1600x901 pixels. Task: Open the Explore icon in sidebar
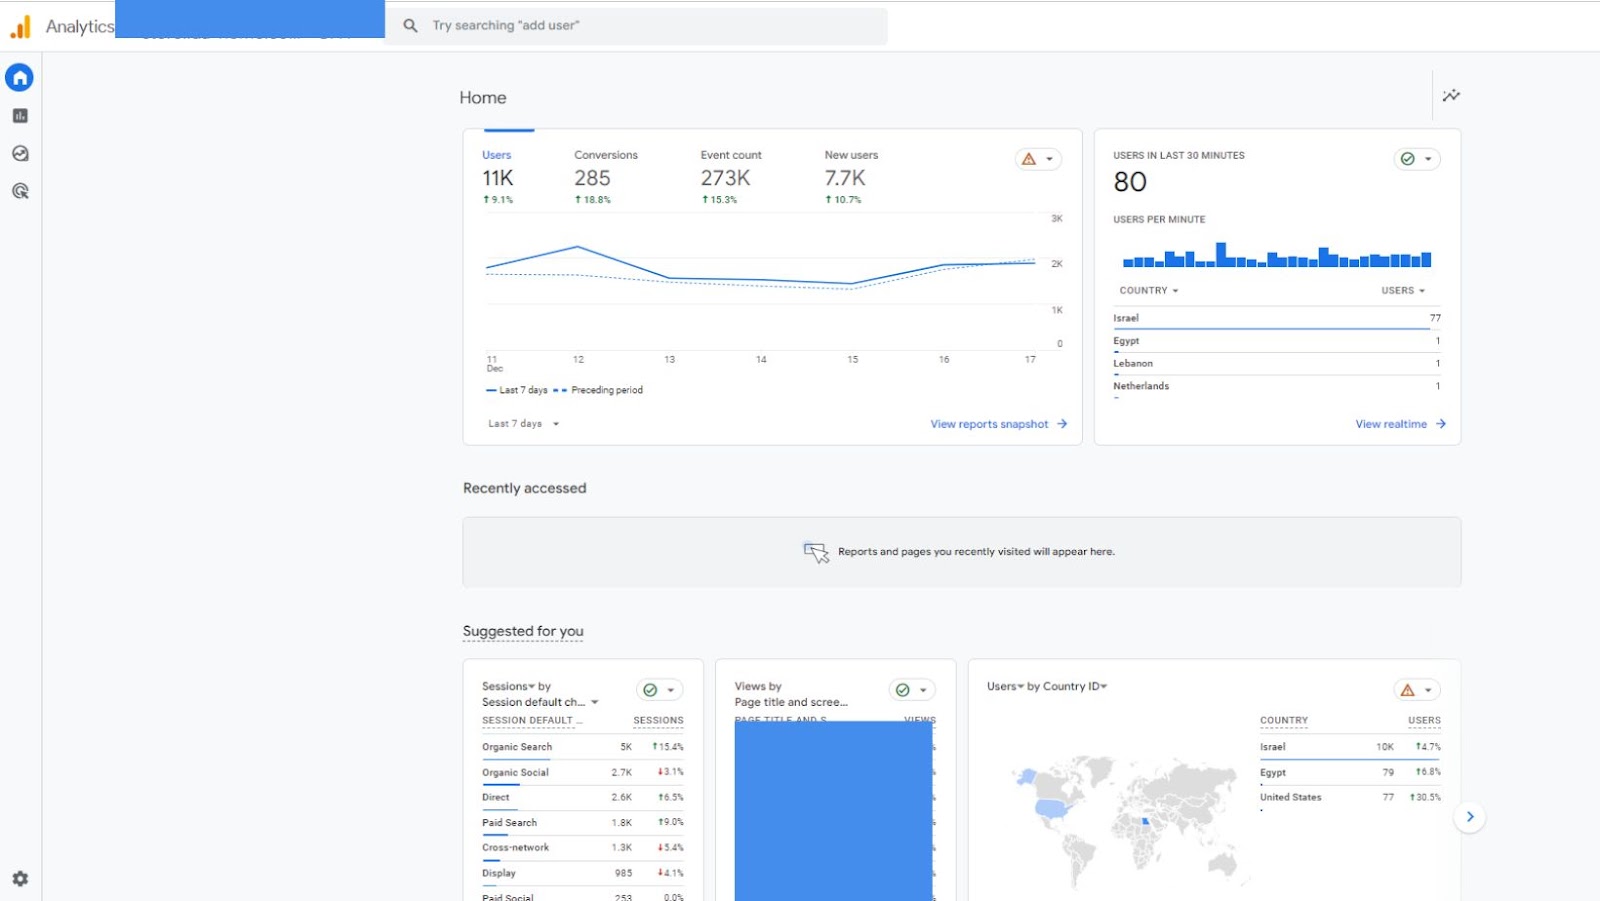pyautogui.click(x=20, y=154)
